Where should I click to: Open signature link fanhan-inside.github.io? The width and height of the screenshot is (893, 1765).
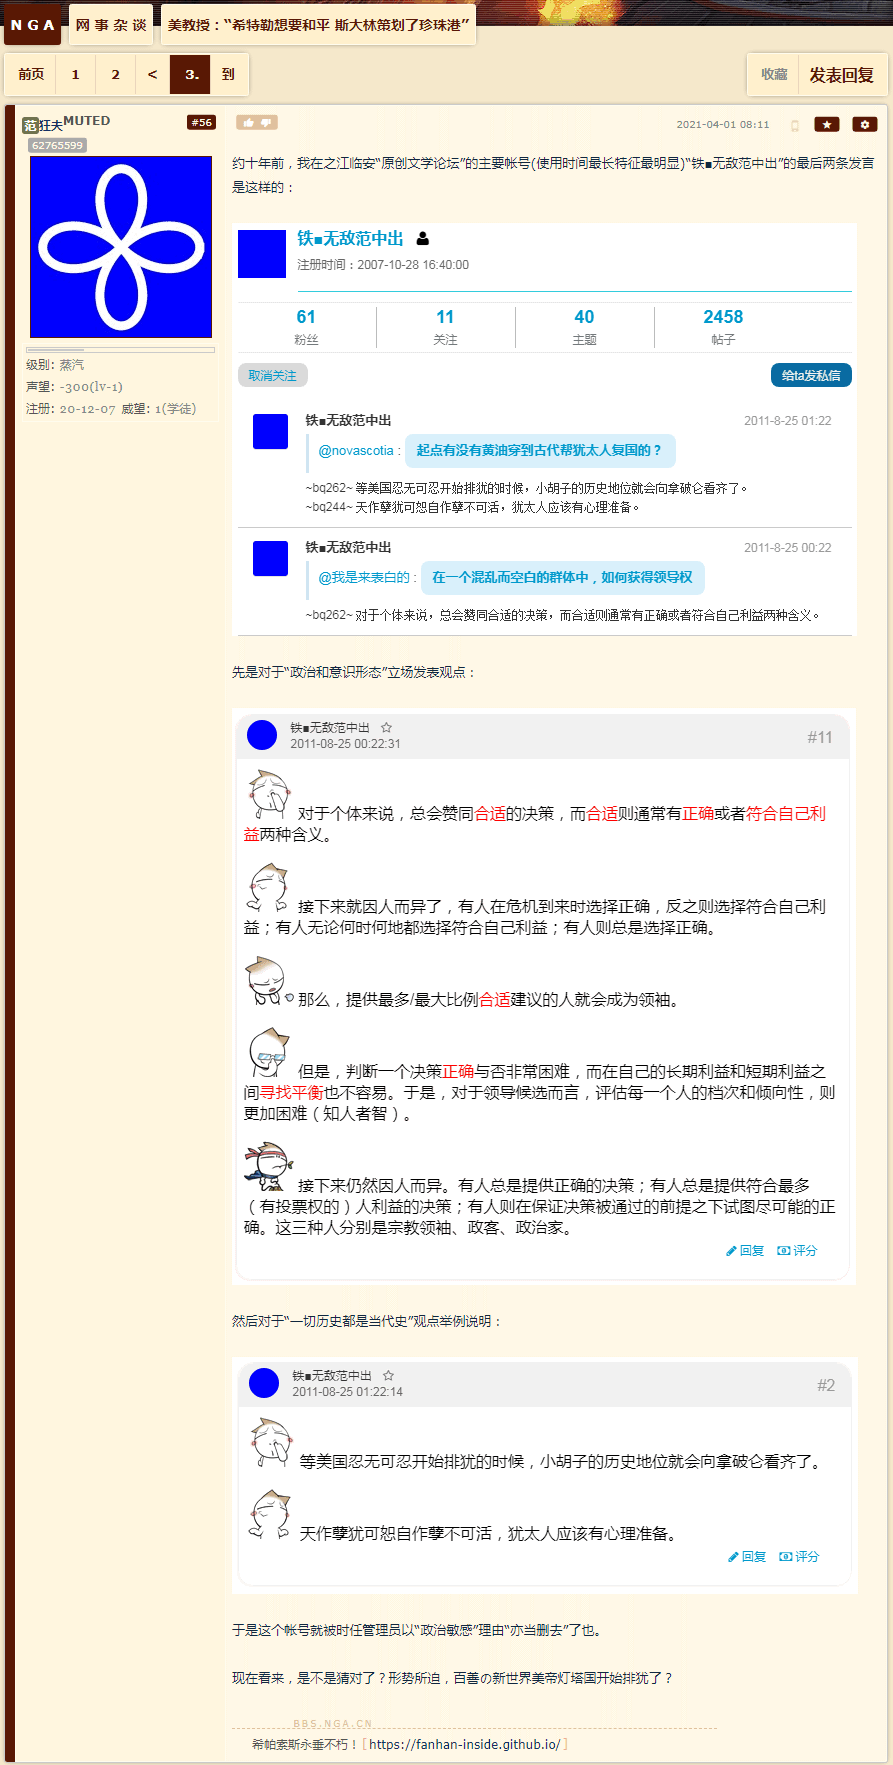(x=465, y=1744)
